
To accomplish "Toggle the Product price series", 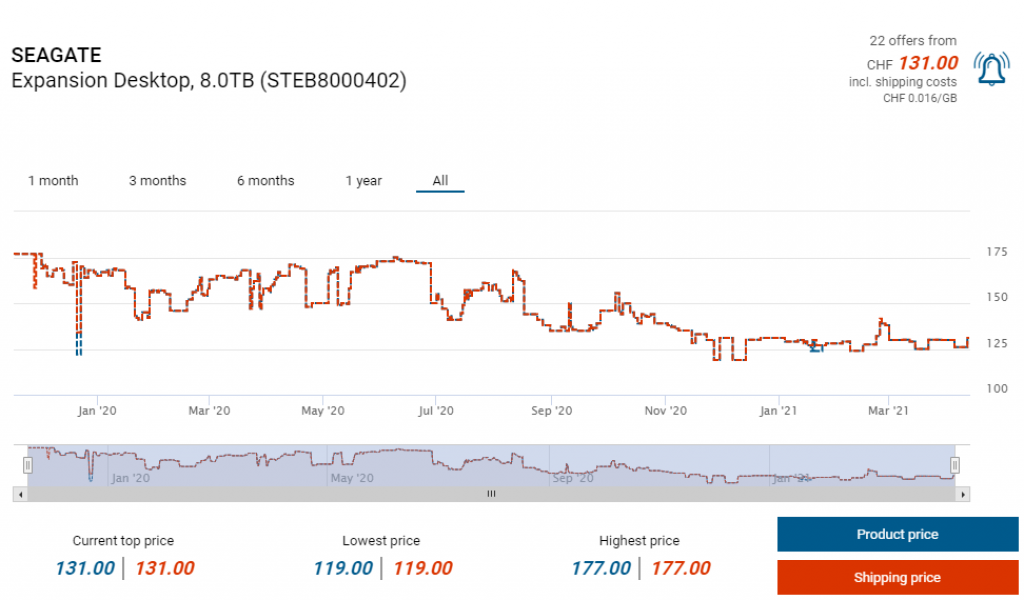I will point(897,535).
